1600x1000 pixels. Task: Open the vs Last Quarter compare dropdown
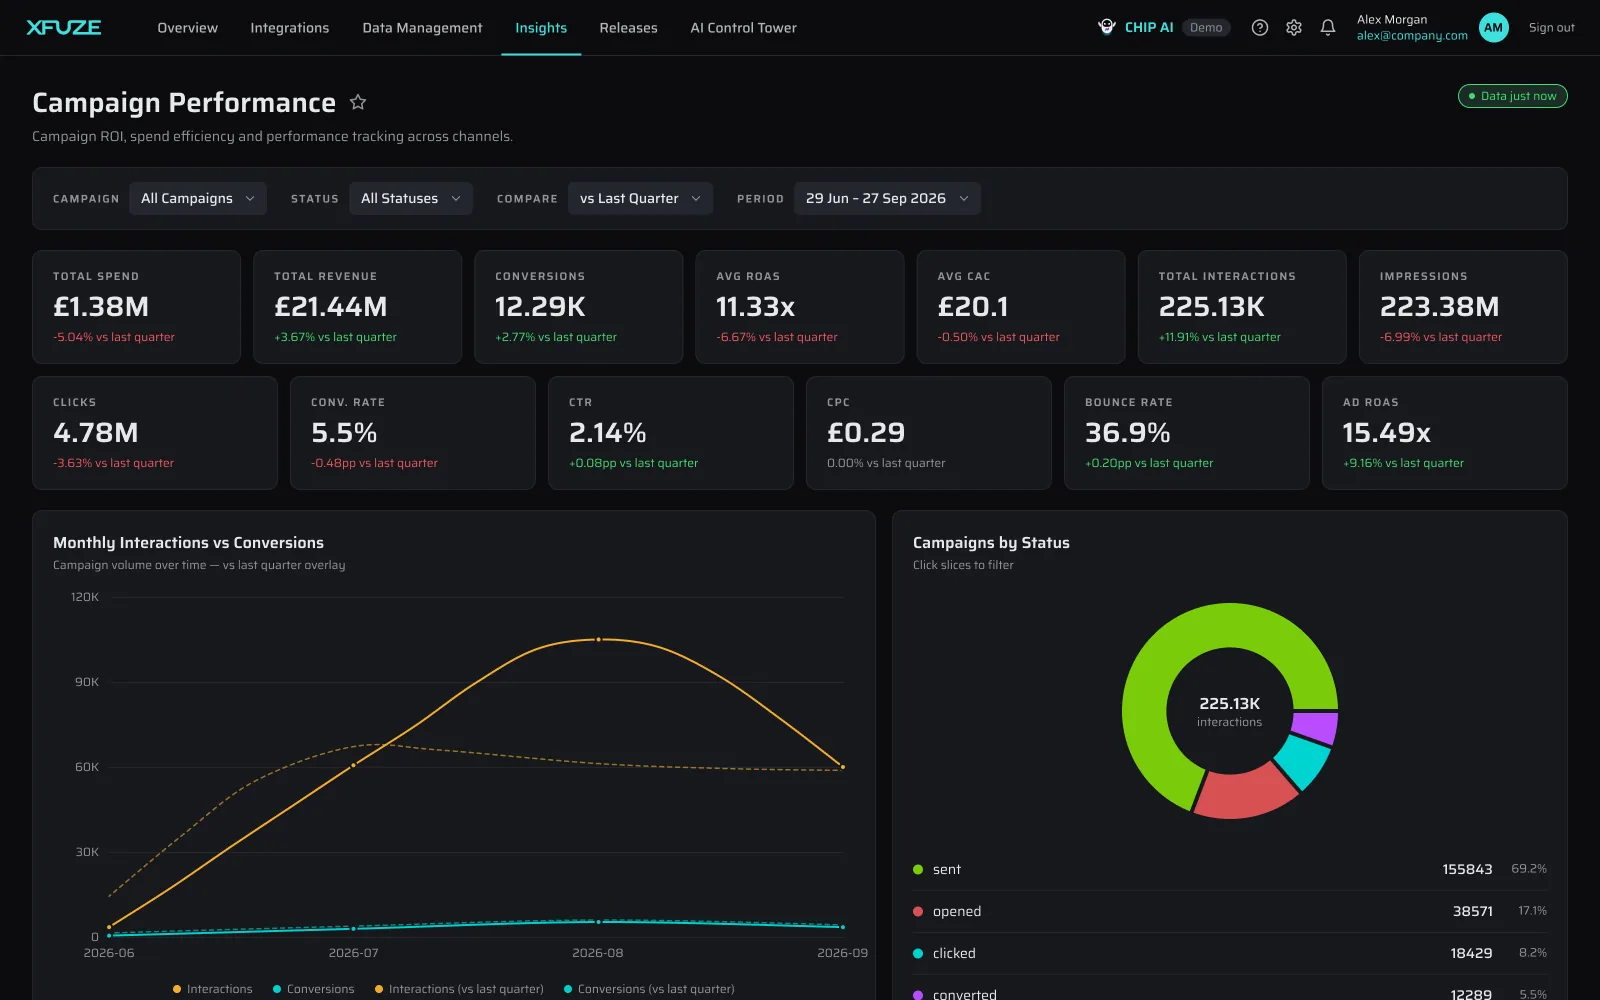pos(640,198)
